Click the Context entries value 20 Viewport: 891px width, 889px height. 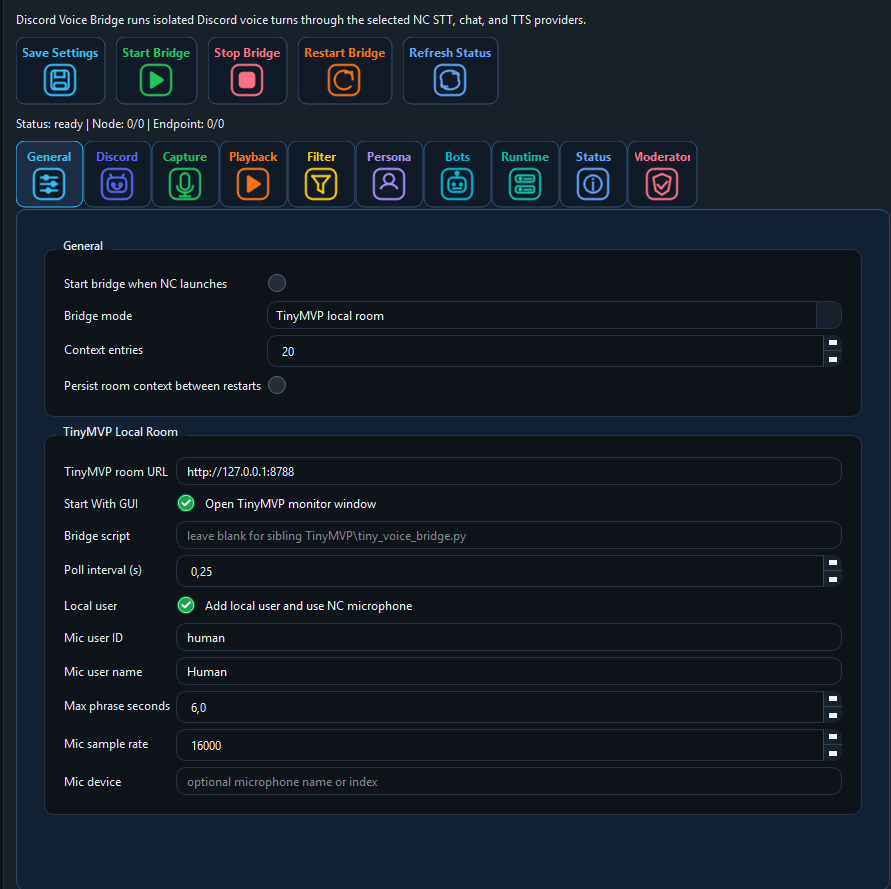[x=288, y=352]
